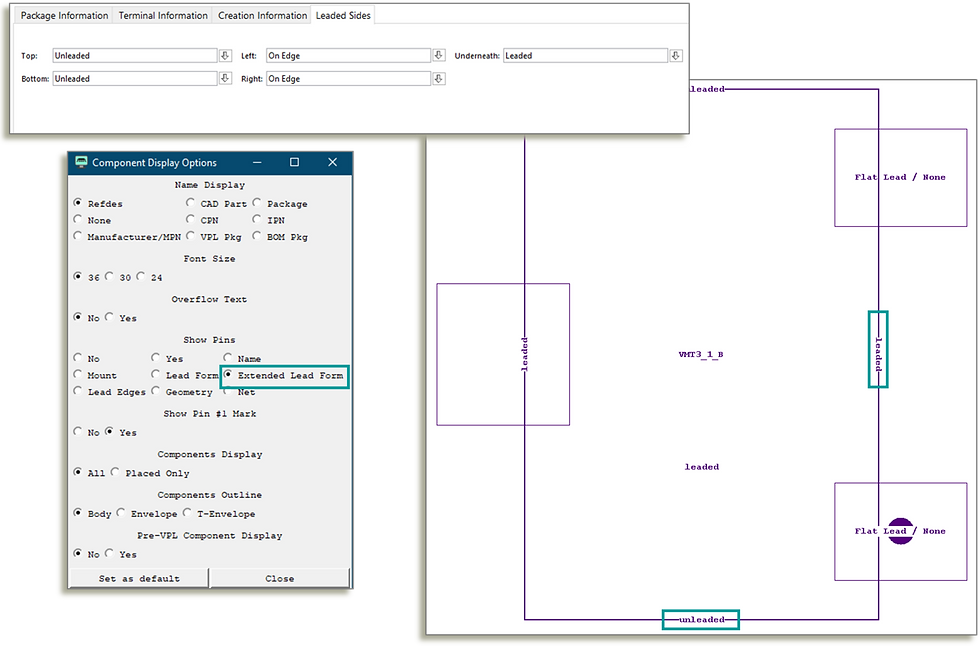
Task: Click the Component Display Options window icon
Action: tap(81, 162)
